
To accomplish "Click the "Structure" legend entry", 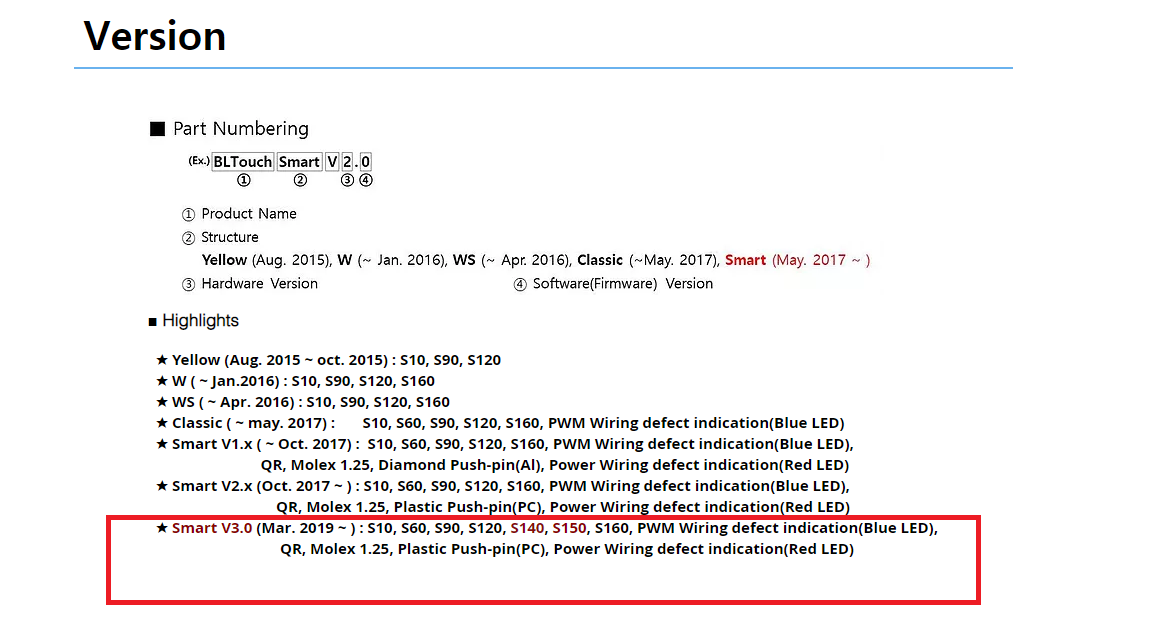I will [x=230, y=237].
